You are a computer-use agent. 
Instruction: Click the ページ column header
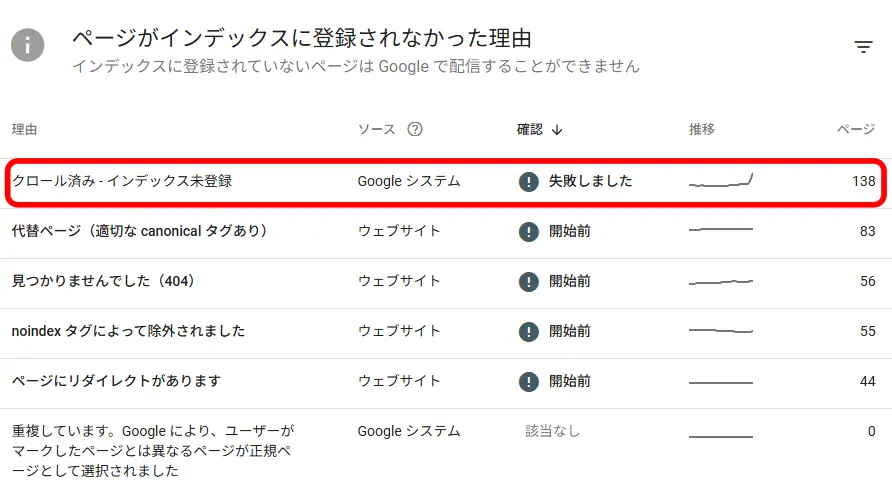click(x=856, y=129)
